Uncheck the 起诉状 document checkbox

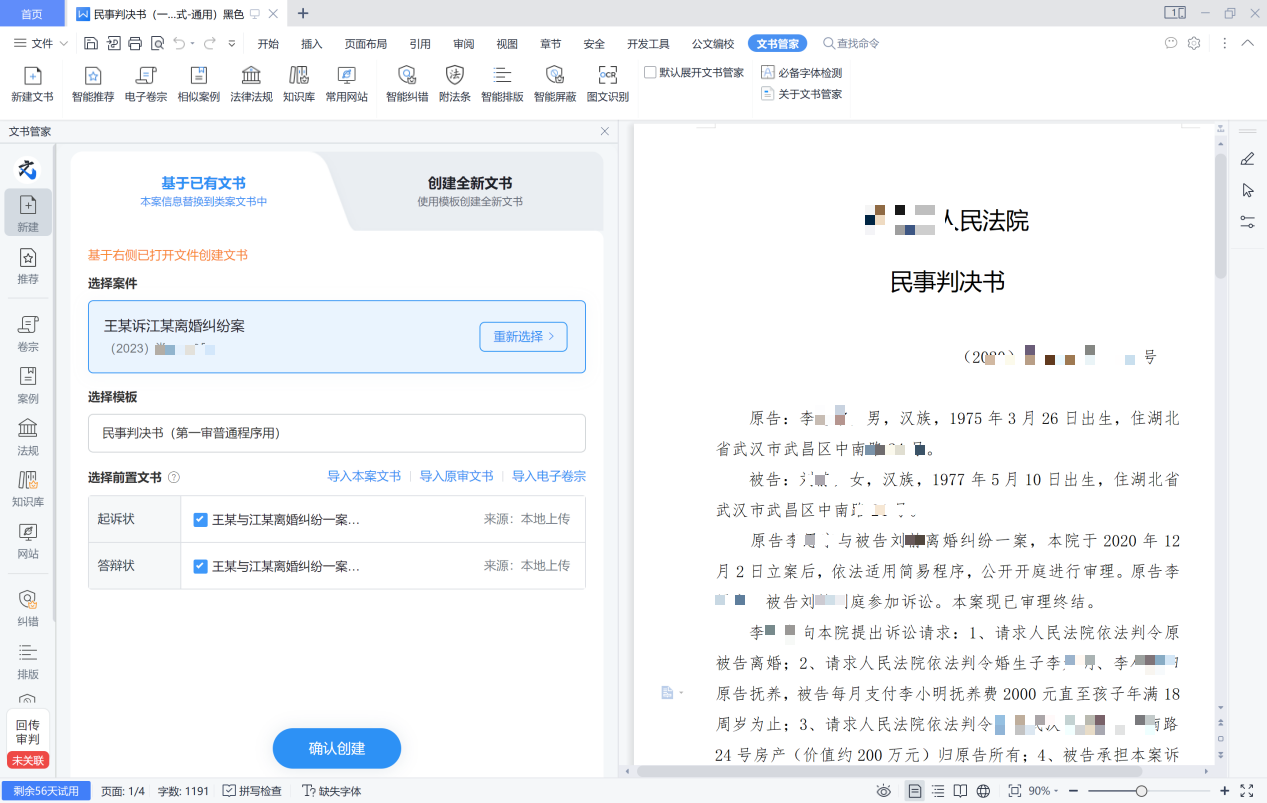200,520
